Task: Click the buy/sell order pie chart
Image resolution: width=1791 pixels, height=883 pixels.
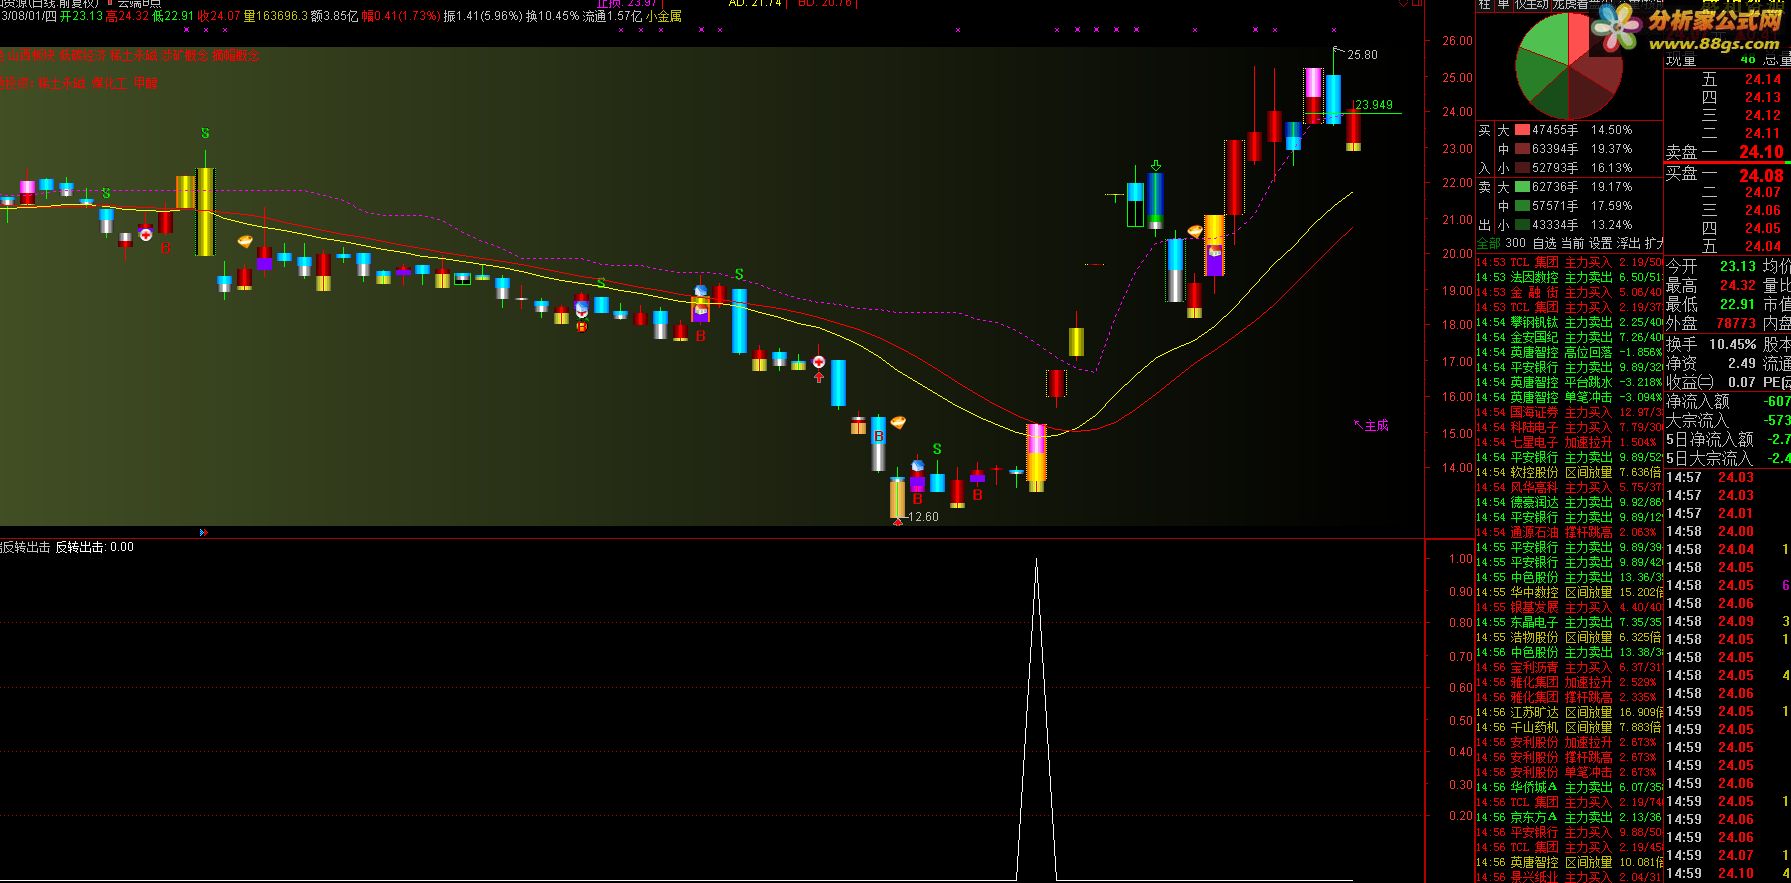Action: click(1570, 66)
